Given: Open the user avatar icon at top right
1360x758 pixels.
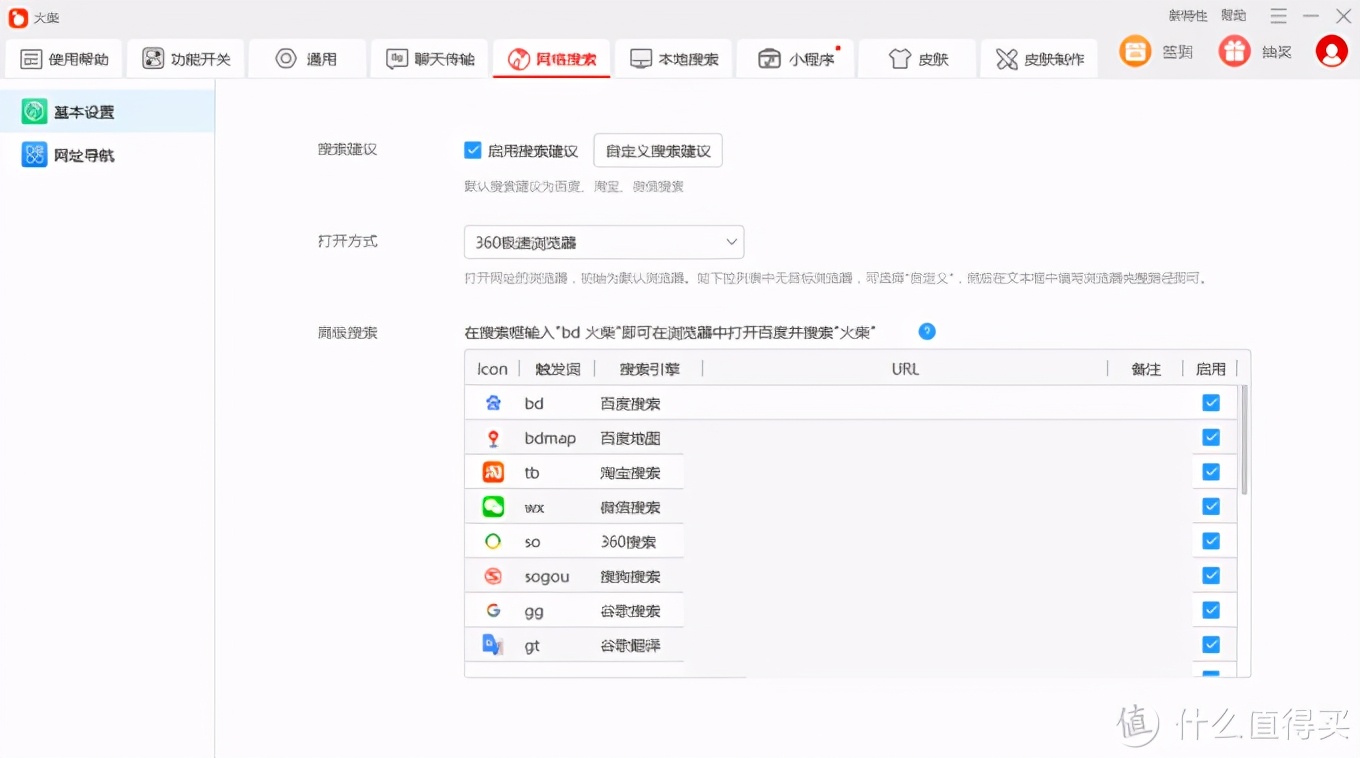Looking at the screenshot, I should pyautogui.click(x=1332, y=51).
